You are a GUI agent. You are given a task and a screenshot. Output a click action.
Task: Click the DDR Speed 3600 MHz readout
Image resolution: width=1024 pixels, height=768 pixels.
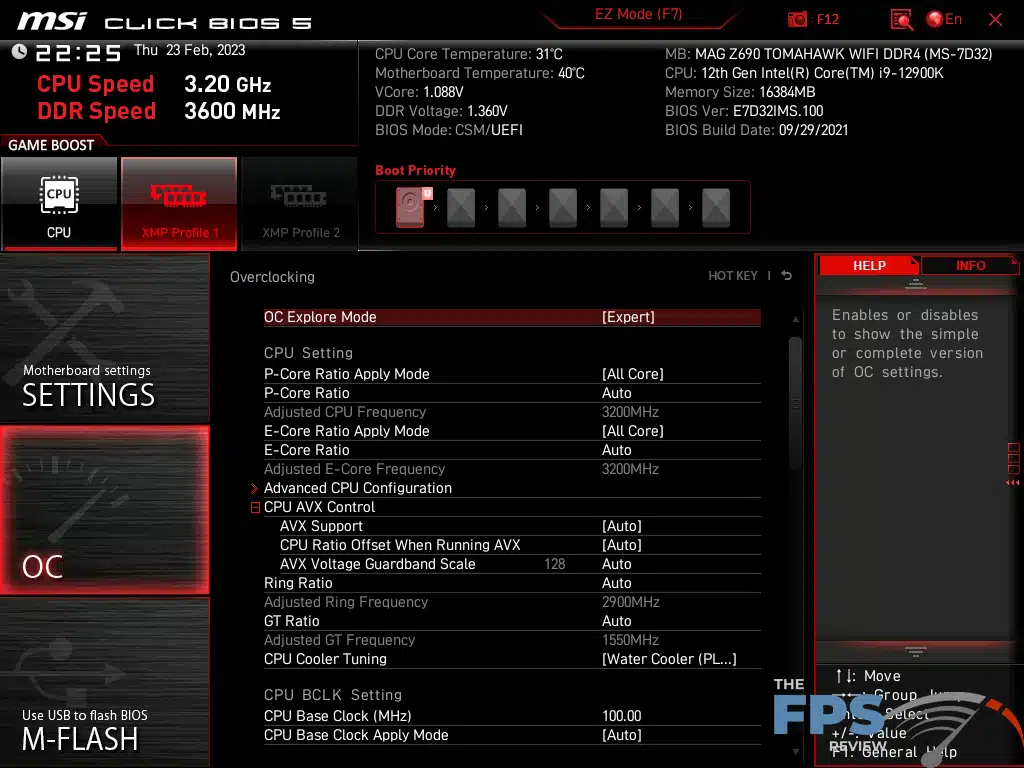[159, 111]
